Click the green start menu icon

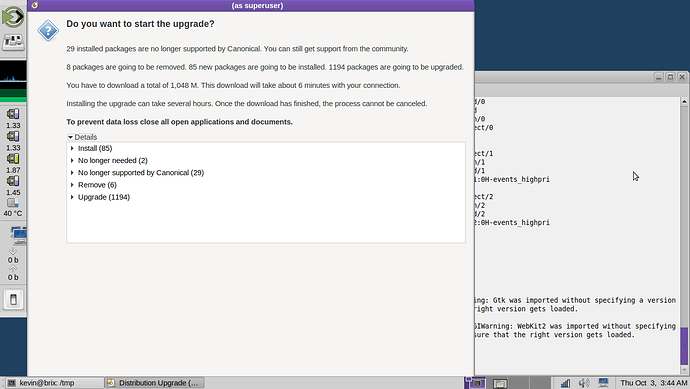[13, 17]
